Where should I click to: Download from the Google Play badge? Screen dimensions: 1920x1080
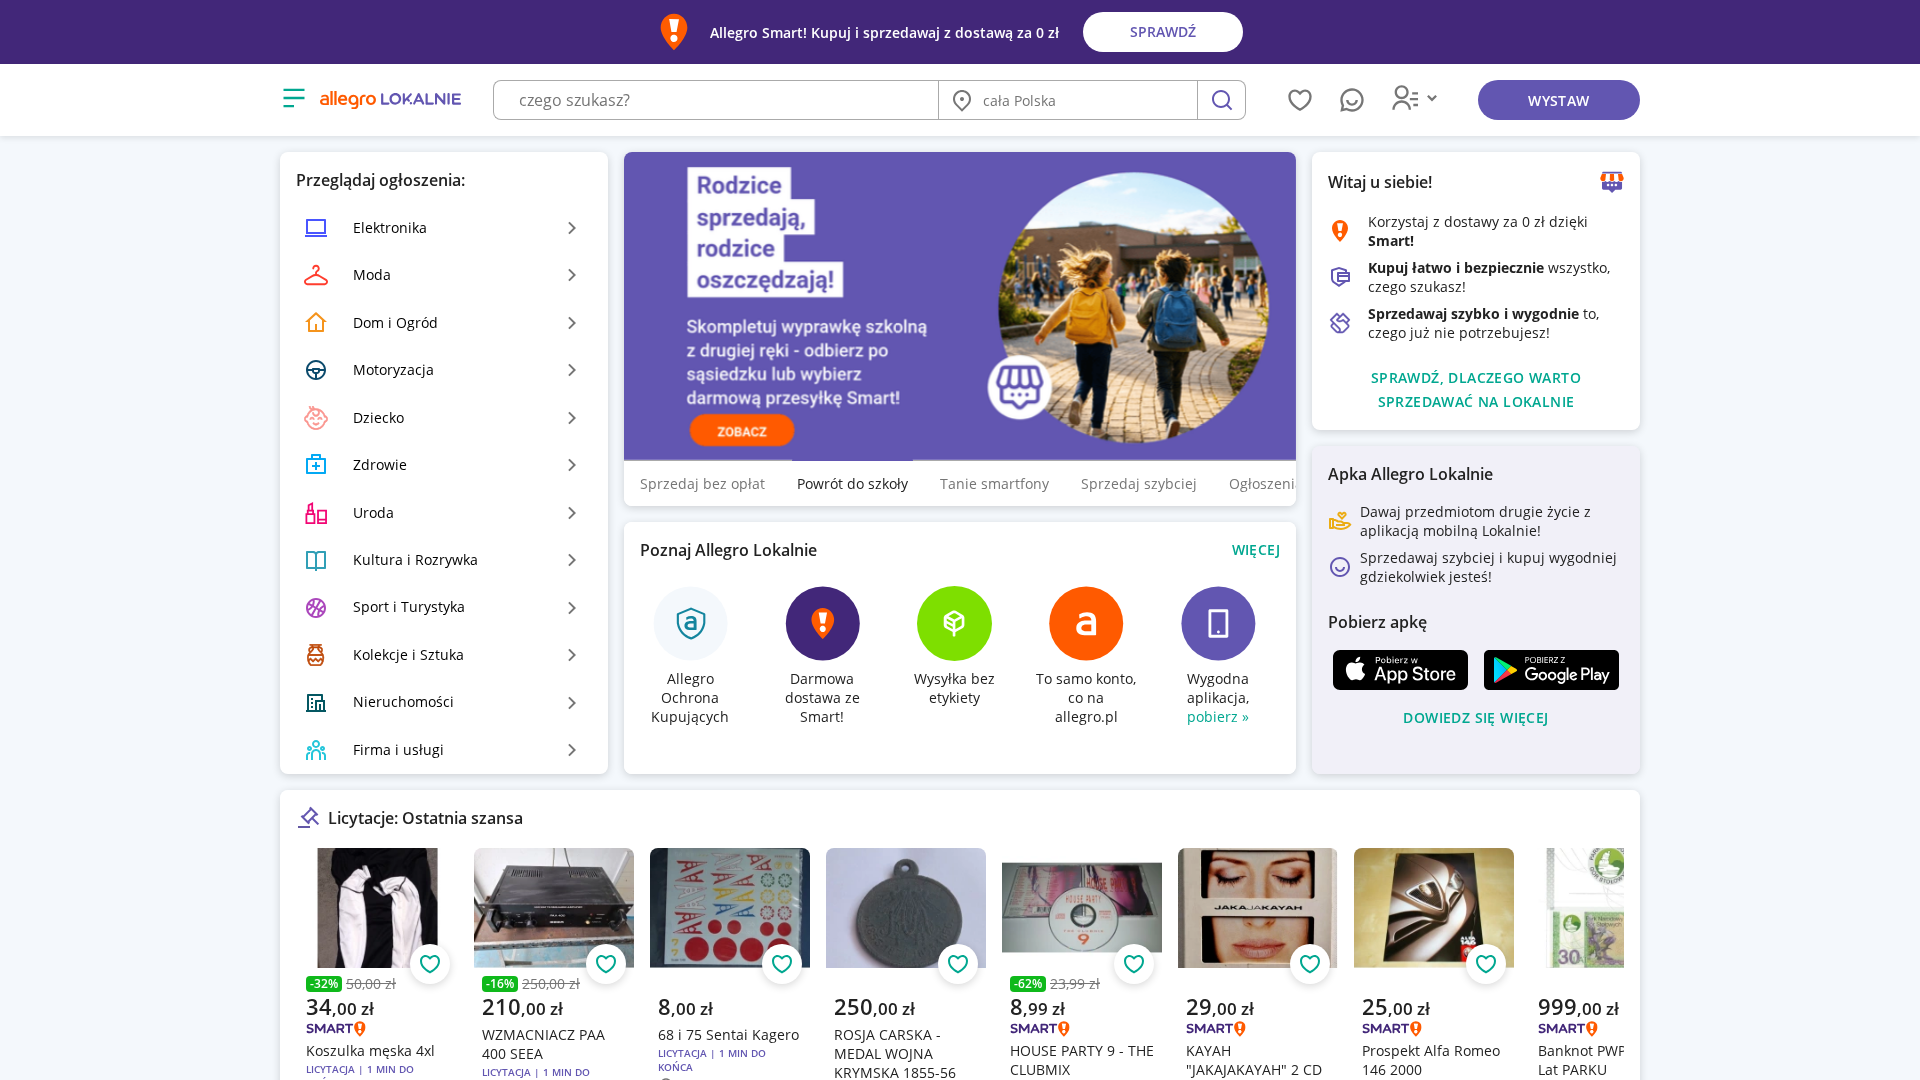tap(1551, 670)
